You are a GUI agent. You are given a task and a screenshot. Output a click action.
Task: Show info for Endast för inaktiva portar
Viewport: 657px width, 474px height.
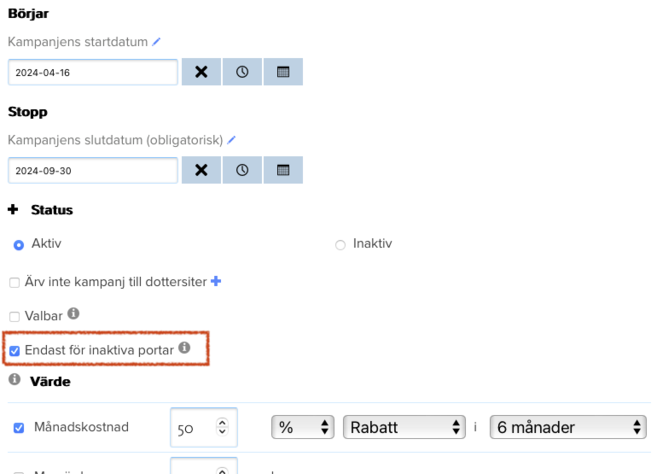click(x=184, y=349)
